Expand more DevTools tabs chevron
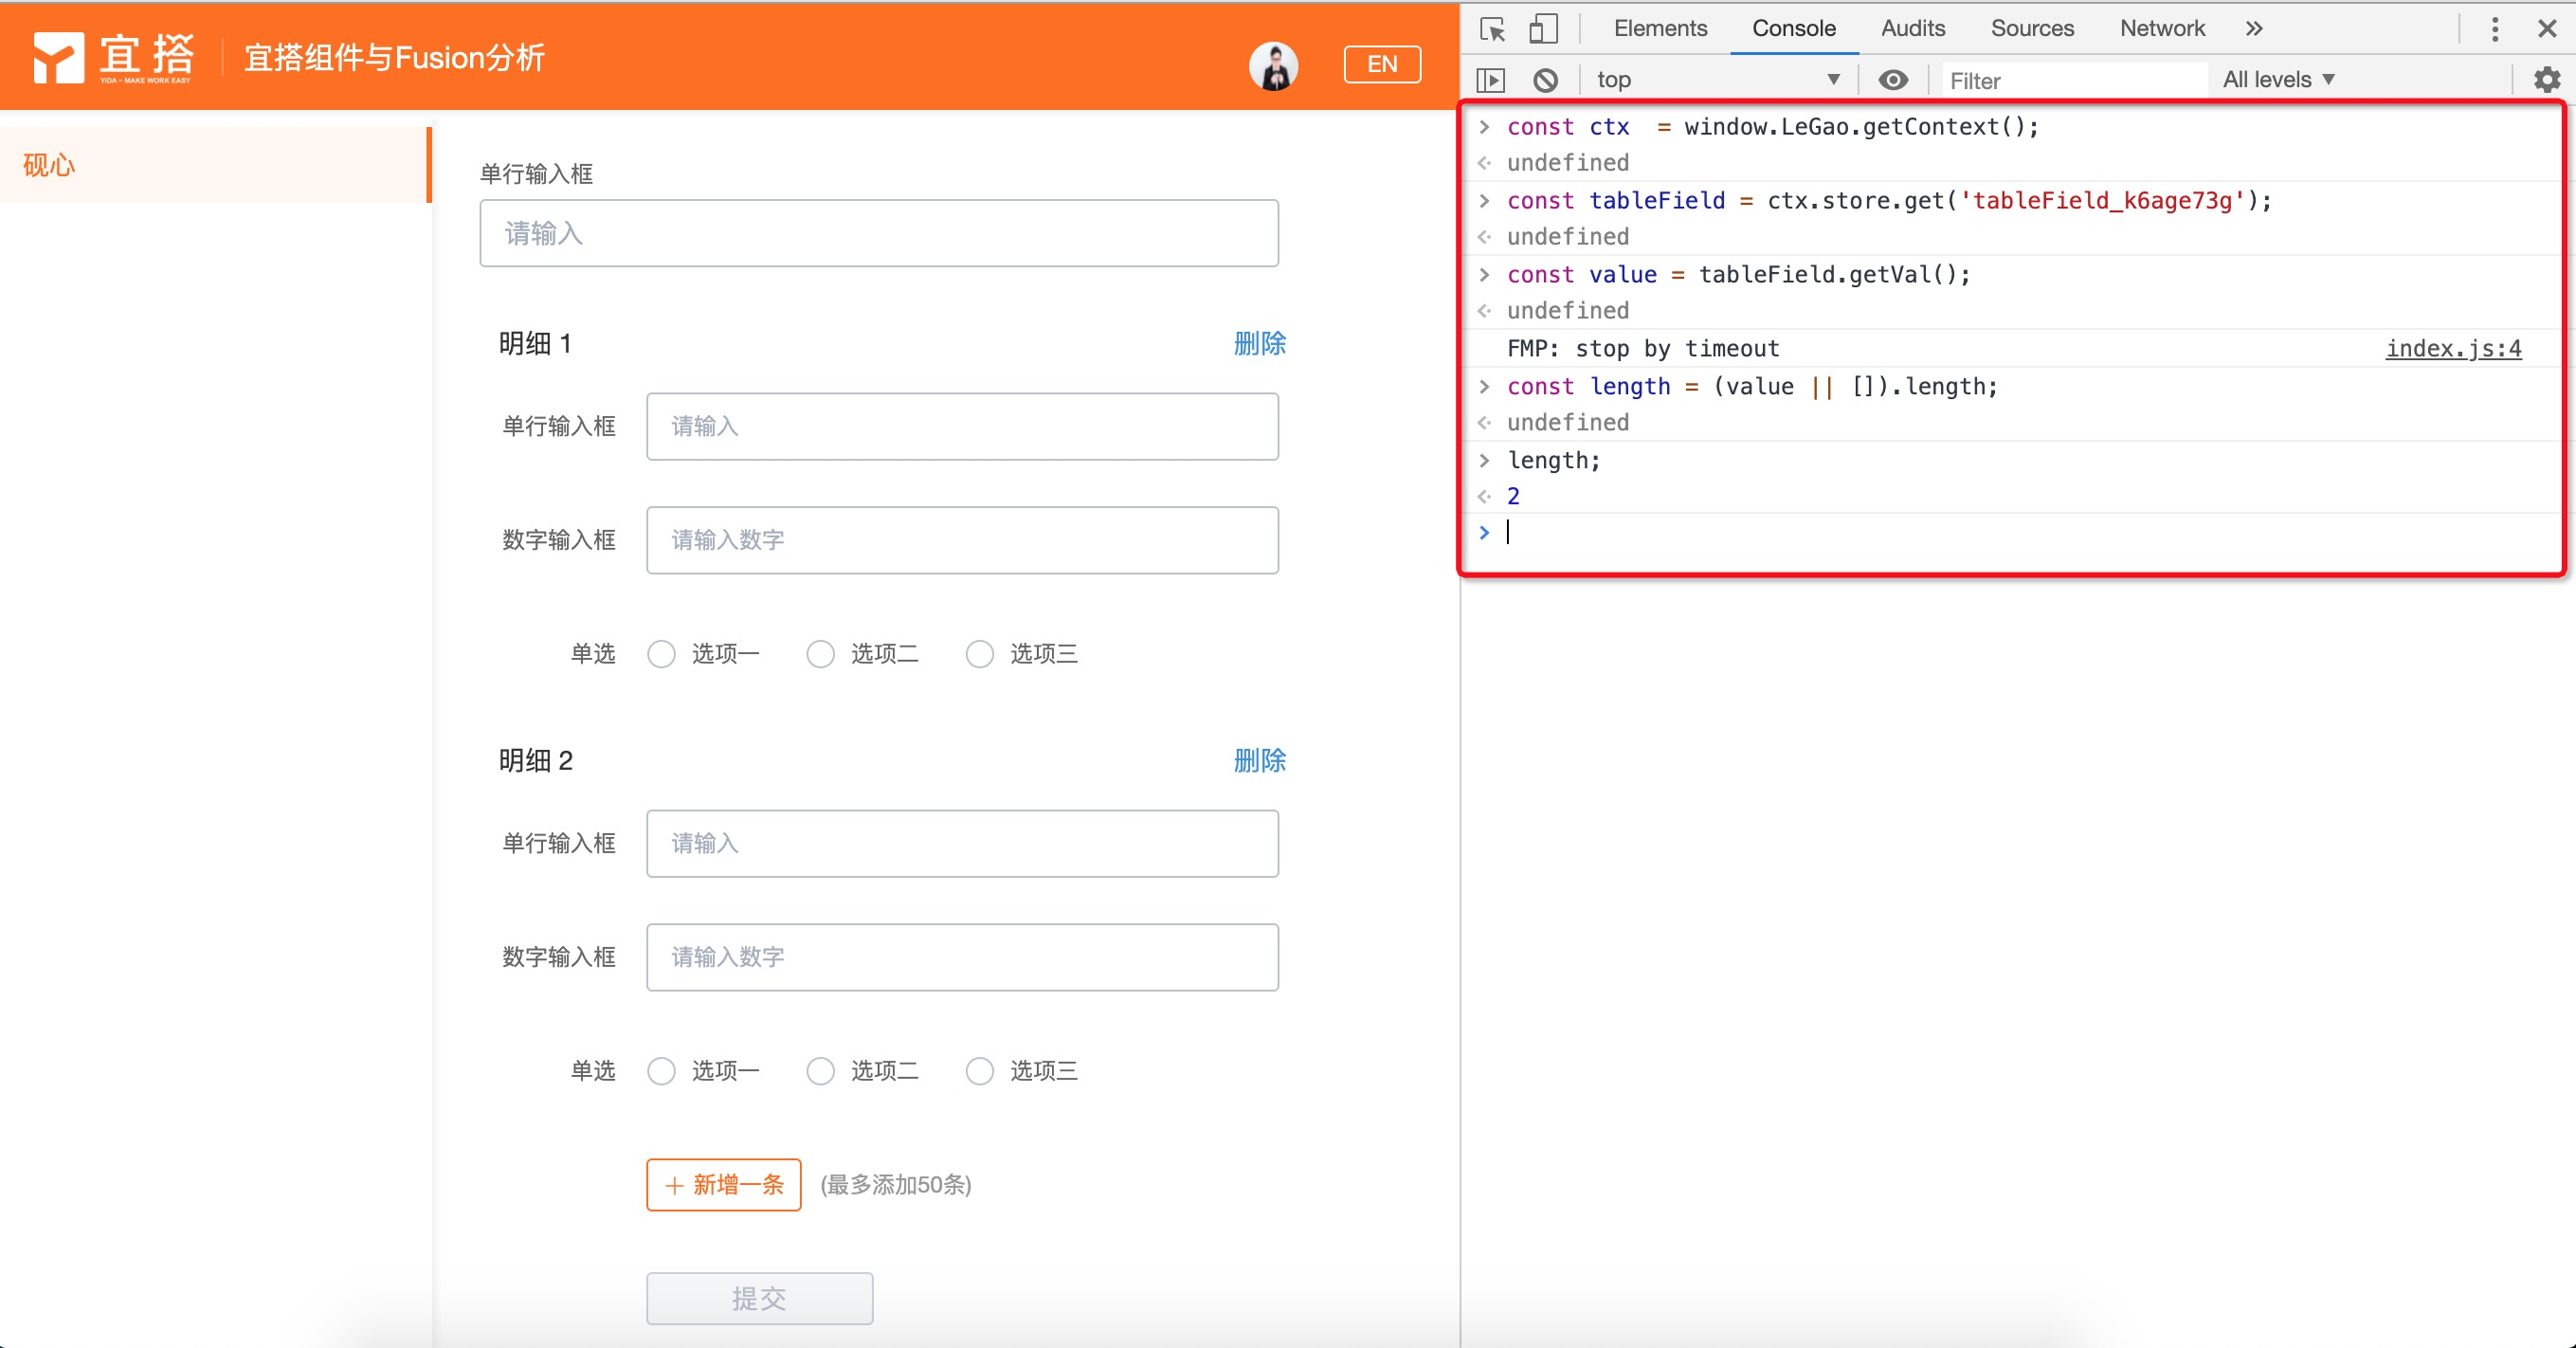This screenshot has width=2576, height=1348. (2254, 29)
